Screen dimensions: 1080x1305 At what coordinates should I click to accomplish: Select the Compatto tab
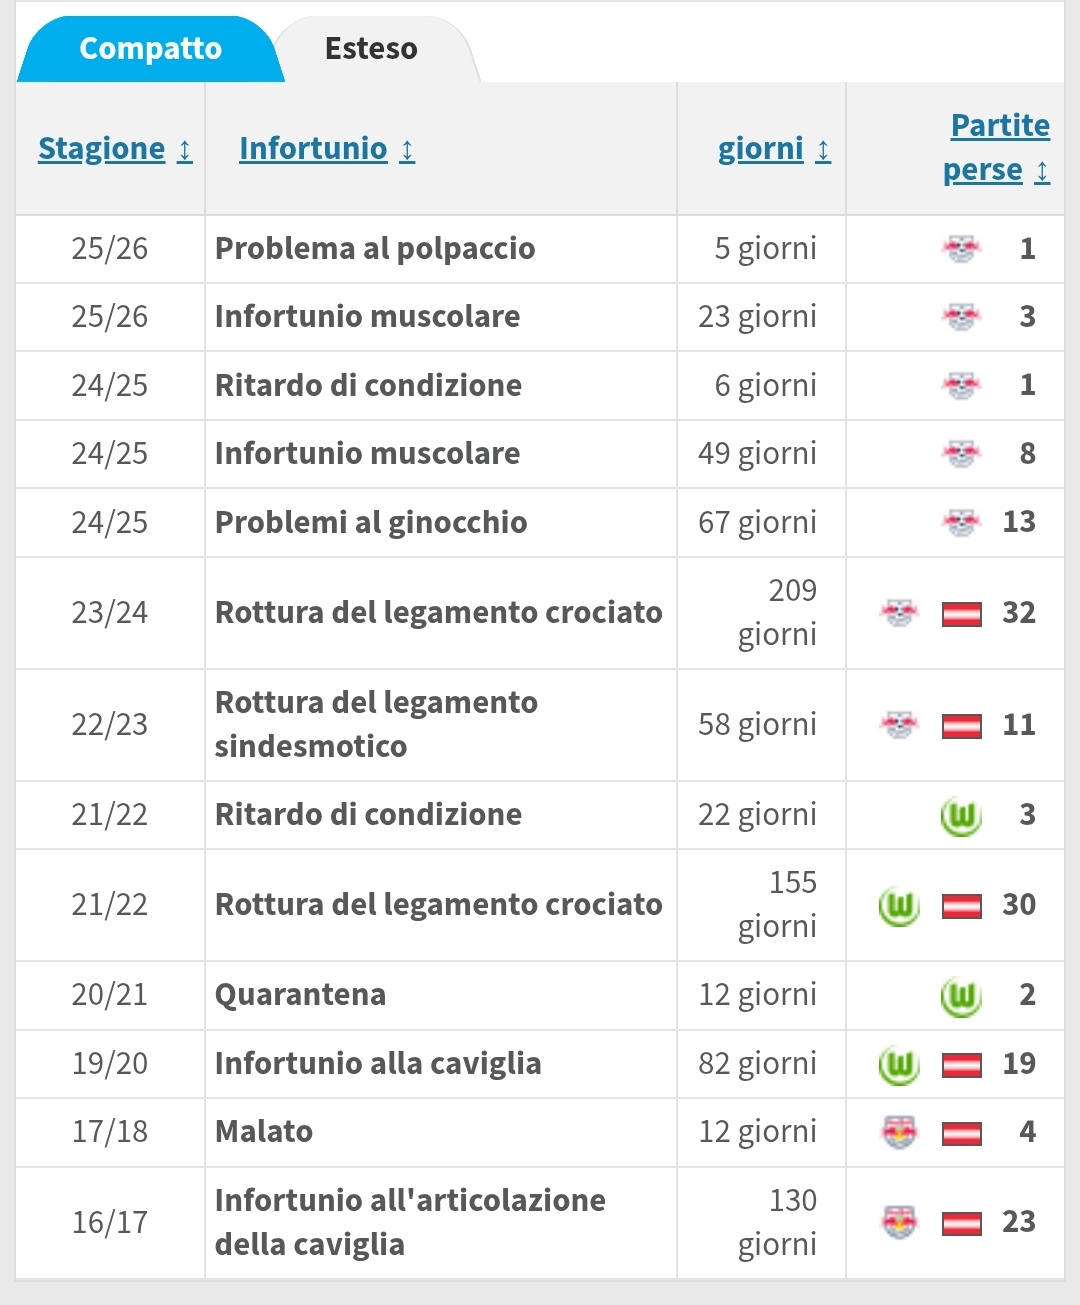point(150,49)
